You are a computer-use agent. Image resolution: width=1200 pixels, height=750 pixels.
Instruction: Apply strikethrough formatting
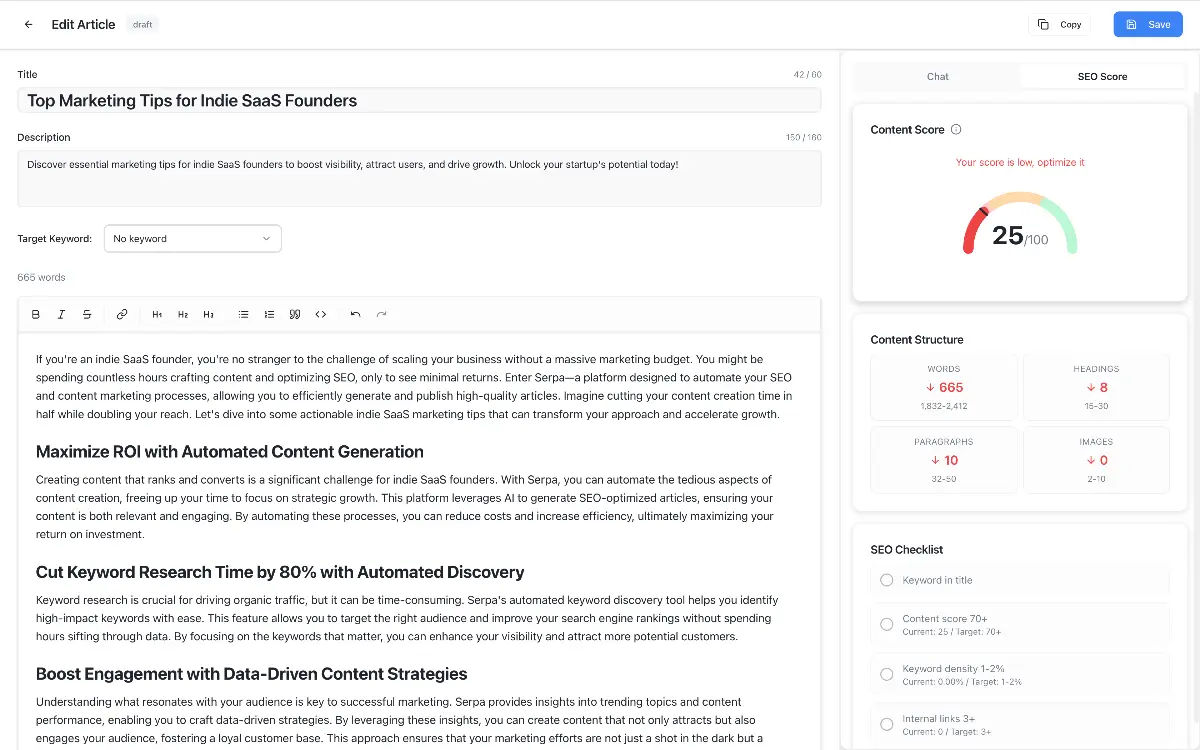(x=87, y=314)
